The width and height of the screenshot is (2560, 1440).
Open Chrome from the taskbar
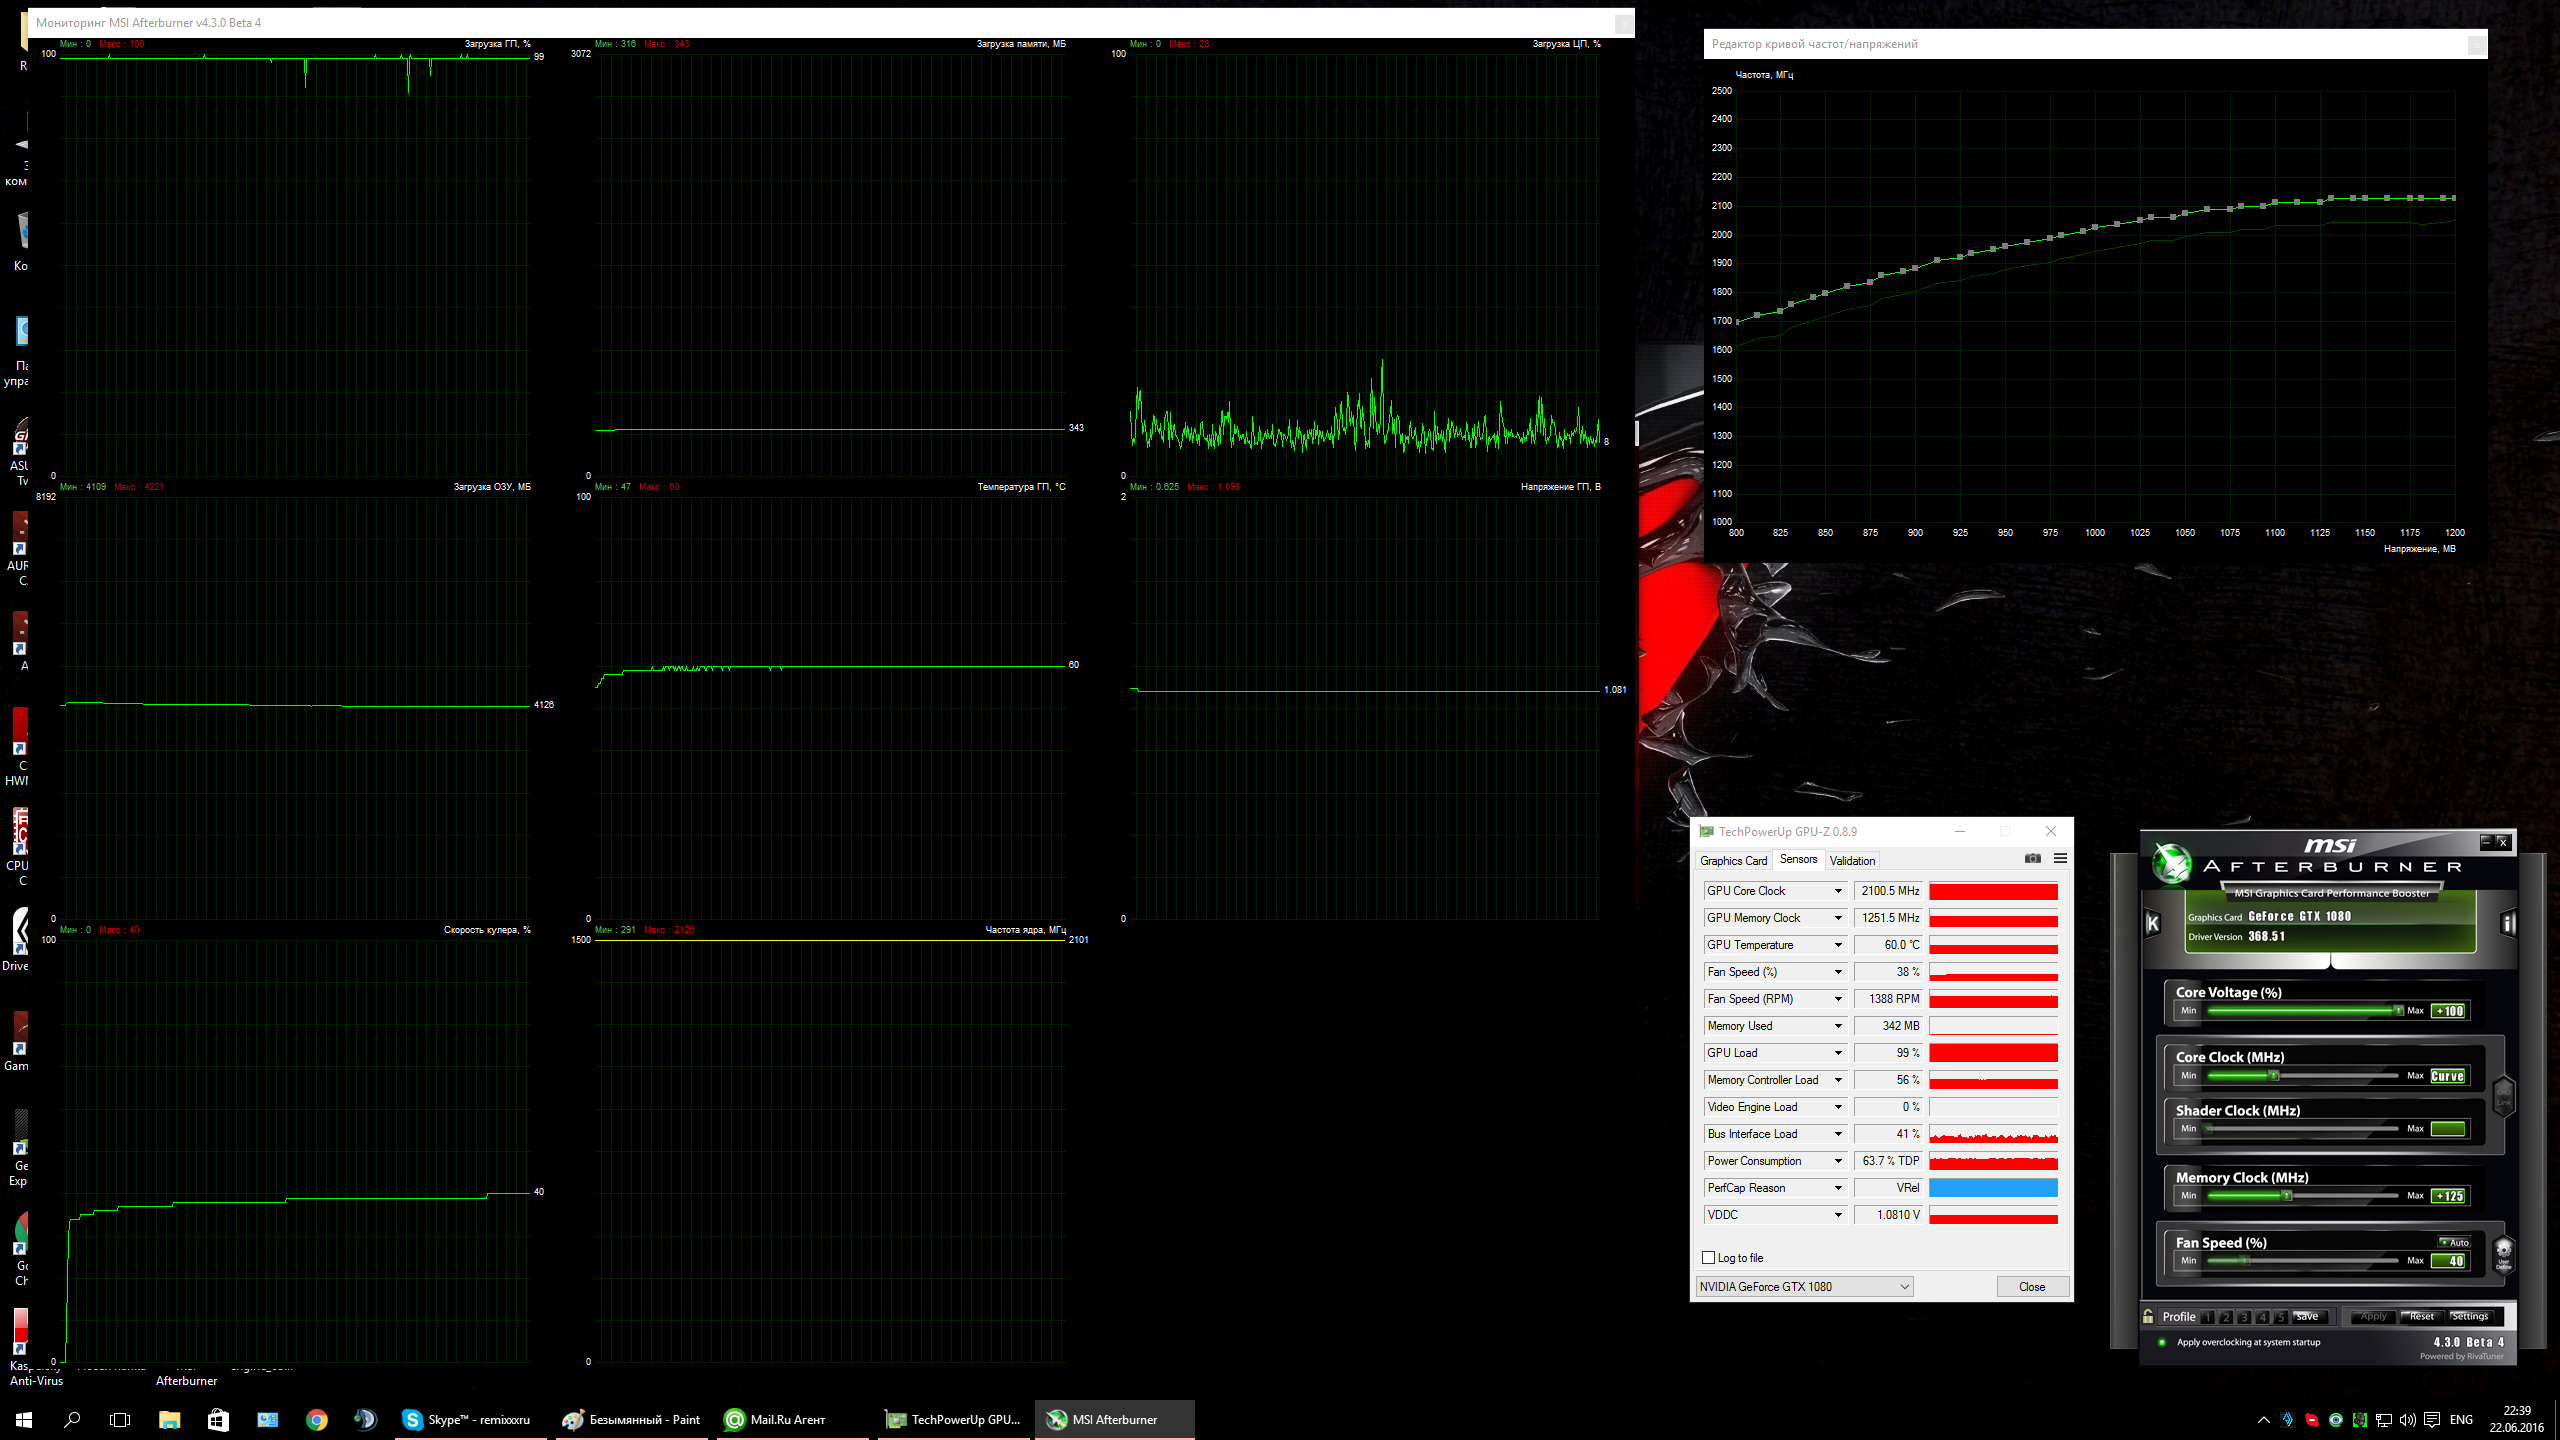click(x=316, y=1419)
